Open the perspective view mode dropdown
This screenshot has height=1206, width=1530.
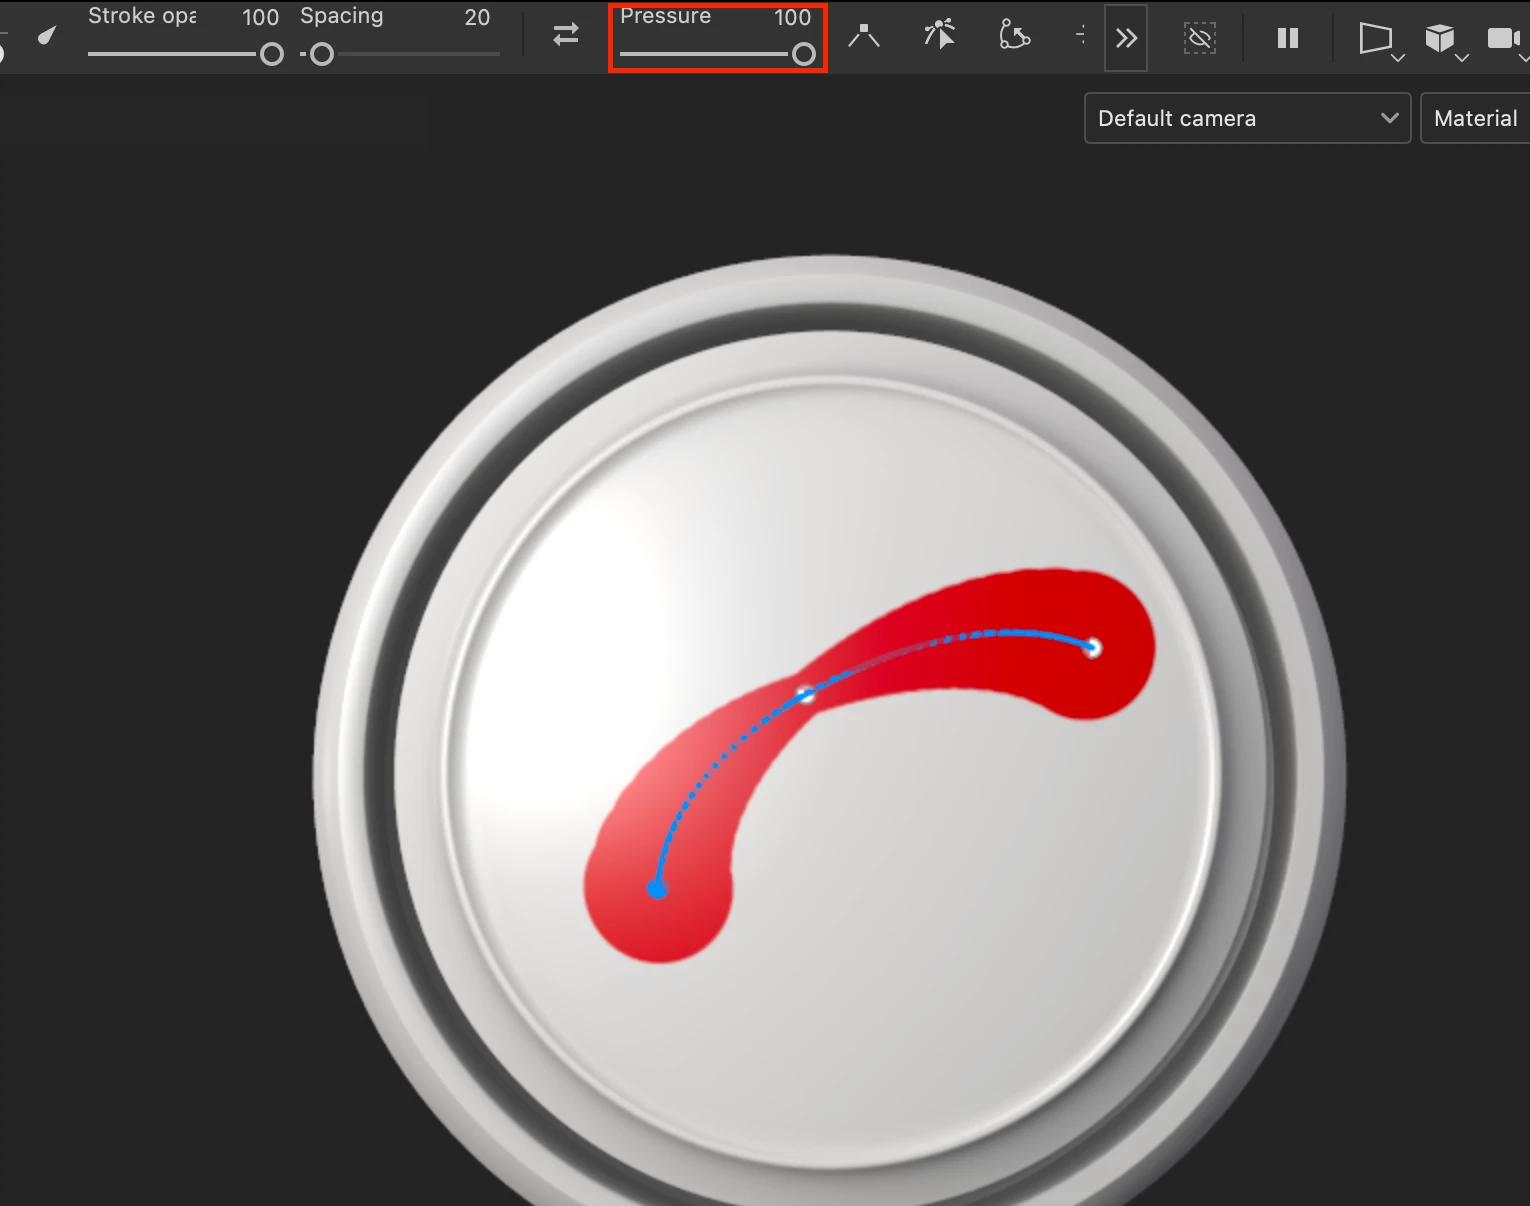pos(1381,40)
